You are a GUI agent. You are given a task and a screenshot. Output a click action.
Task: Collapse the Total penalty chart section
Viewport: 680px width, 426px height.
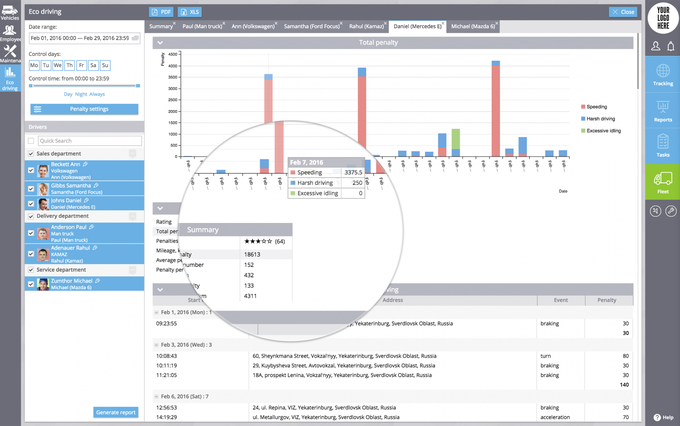click(x=161, y=44)
